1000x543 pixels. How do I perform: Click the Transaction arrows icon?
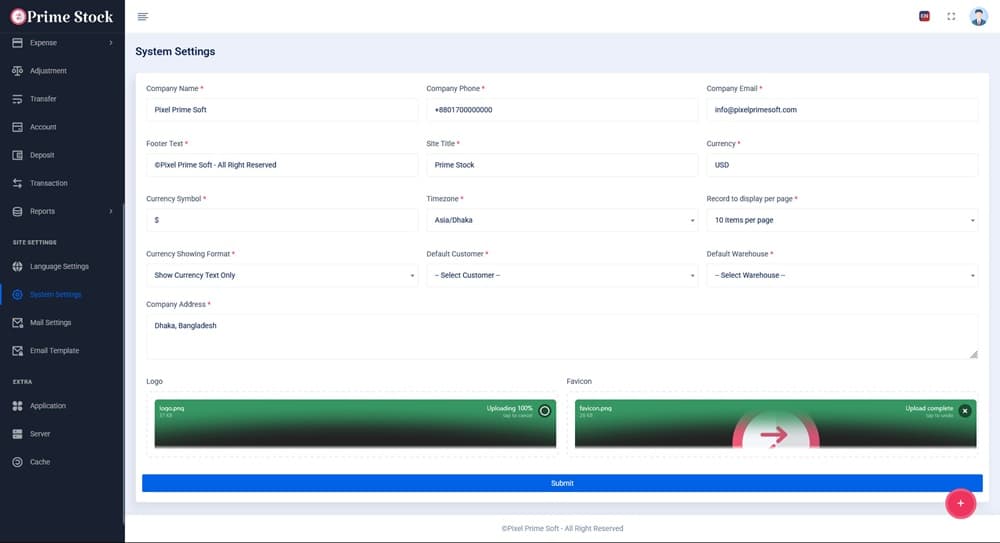click(17, 183)
